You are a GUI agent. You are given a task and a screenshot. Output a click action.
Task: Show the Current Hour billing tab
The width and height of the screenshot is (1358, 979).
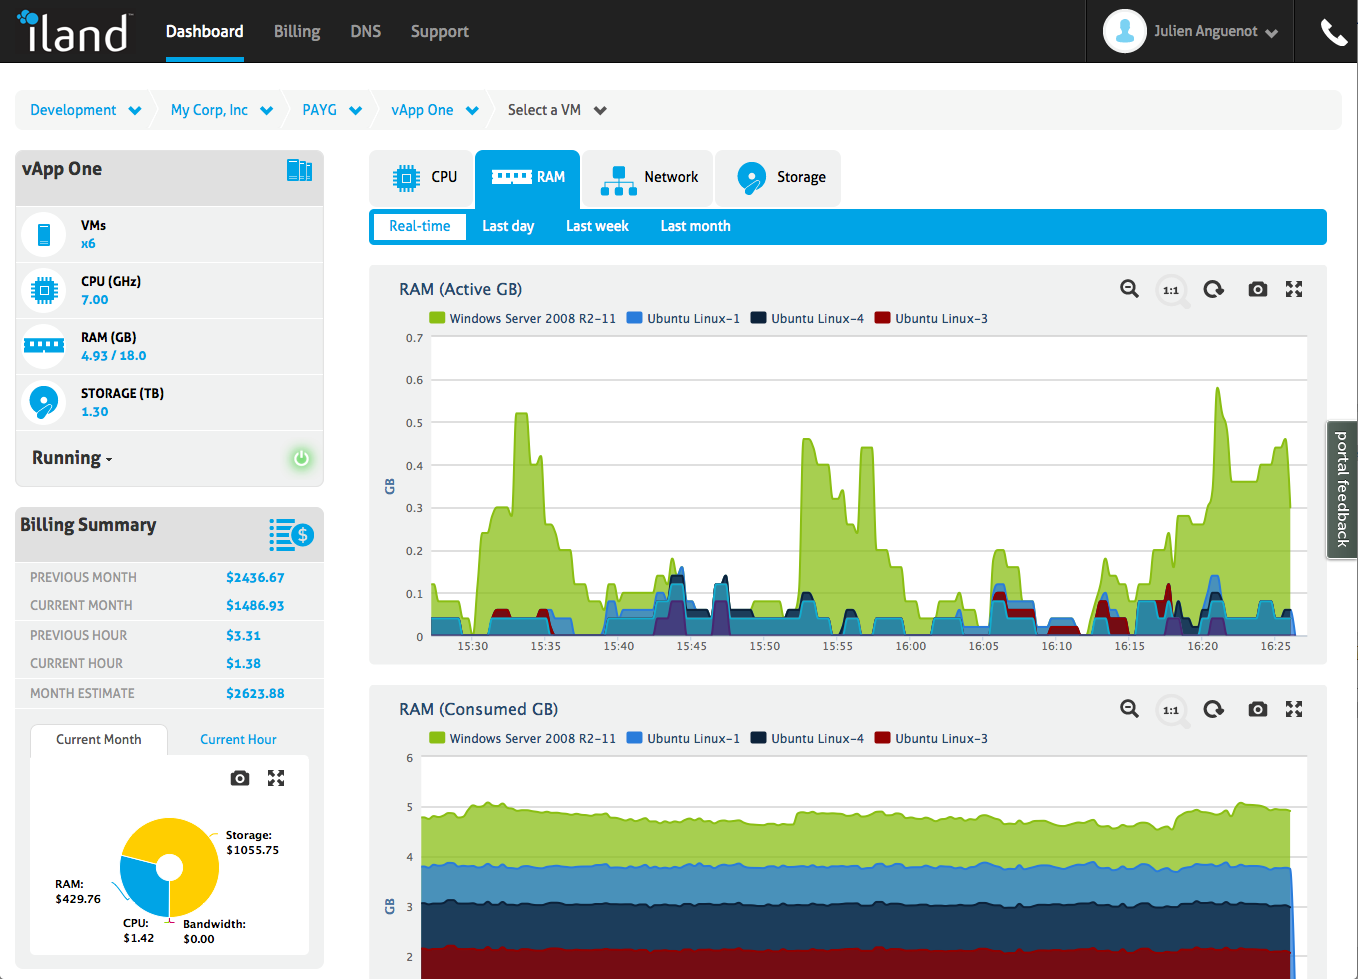click(238, 740)
